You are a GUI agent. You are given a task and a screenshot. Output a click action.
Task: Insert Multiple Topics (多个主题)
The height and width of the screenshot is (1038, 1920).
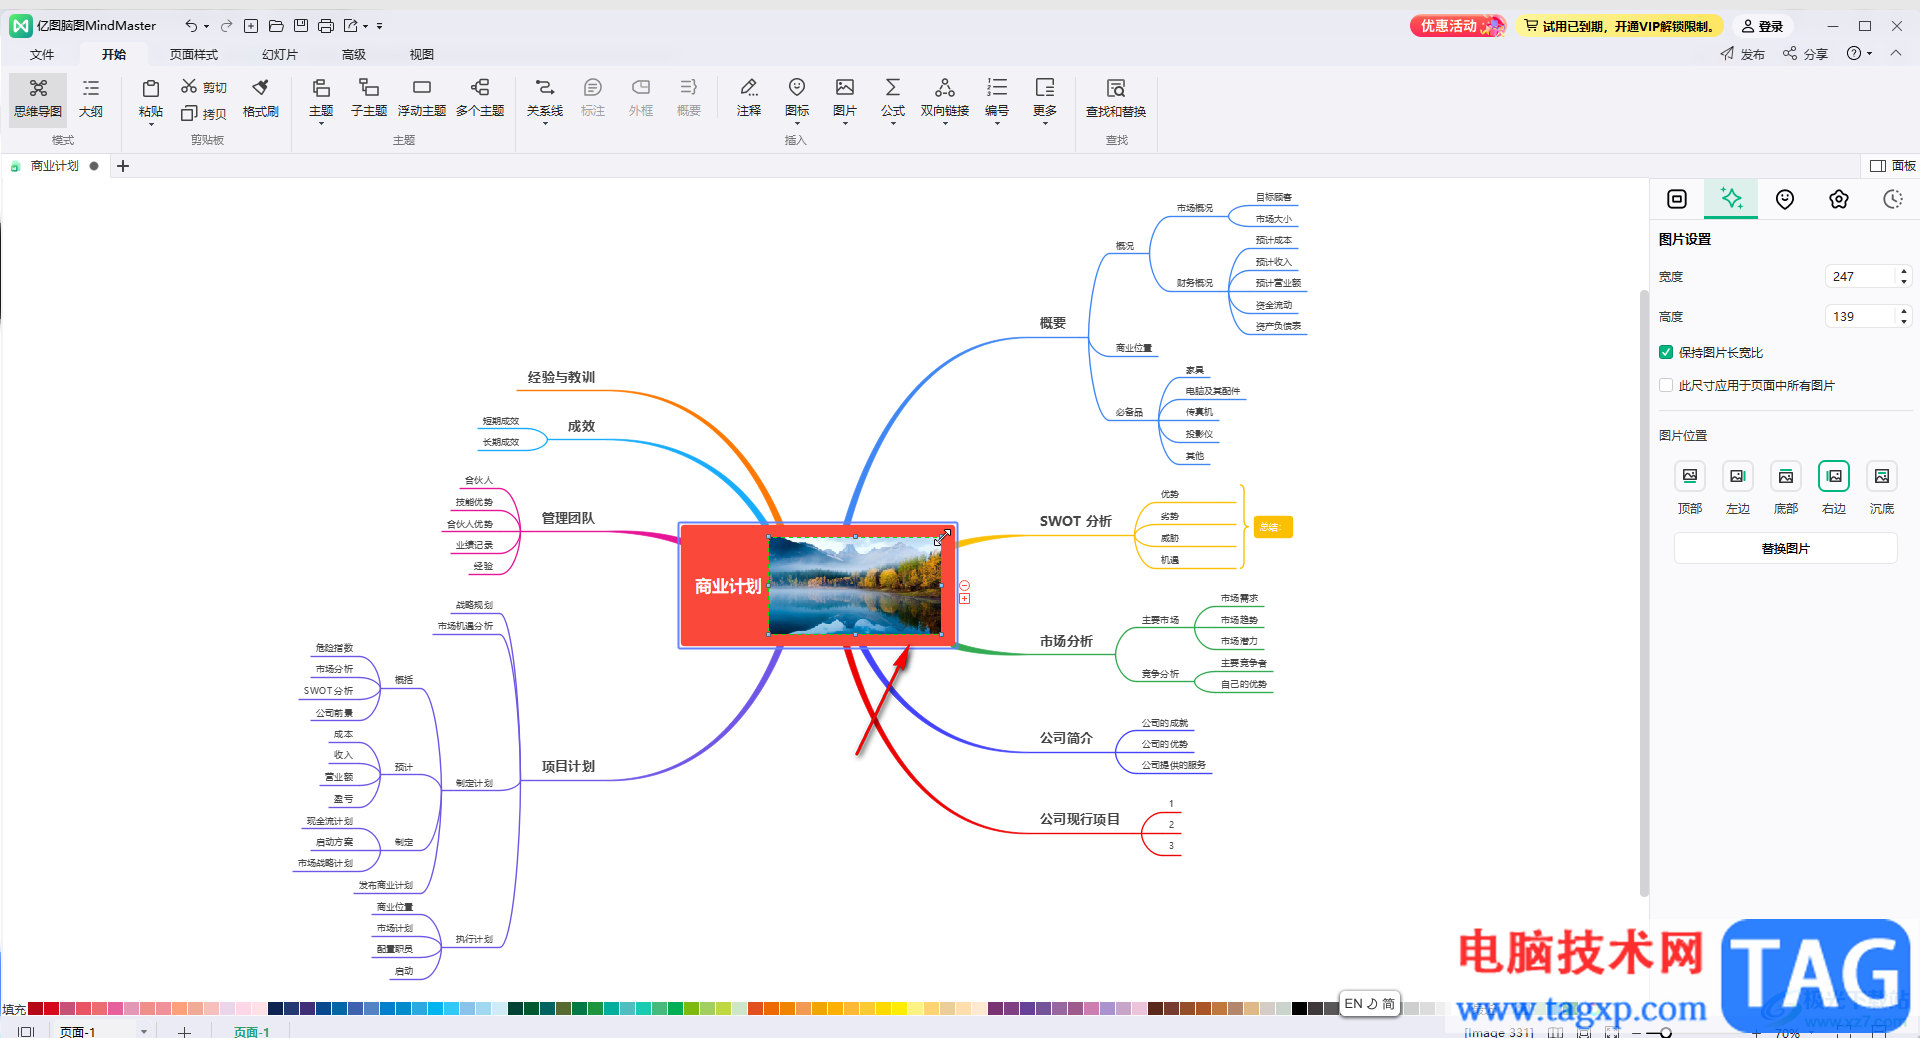point(480,99)
